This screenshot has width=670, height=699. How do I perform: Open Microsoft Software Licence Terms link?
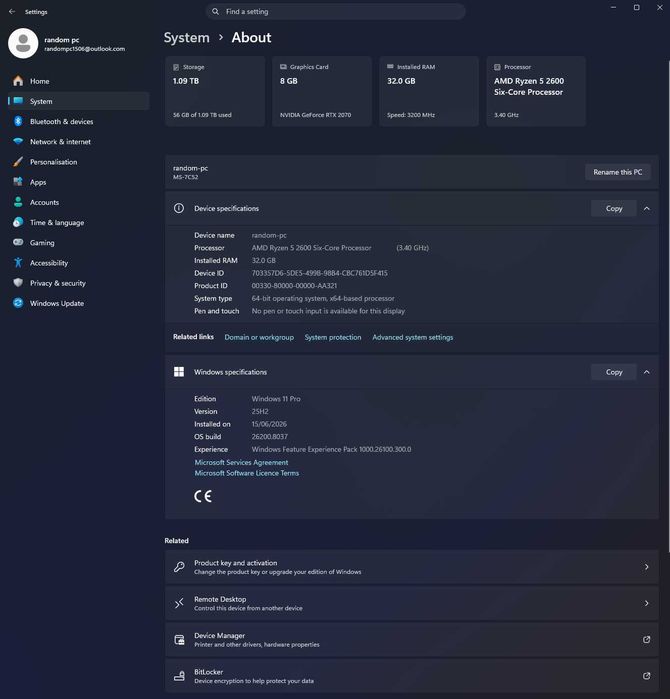click(x=247, y=473)
